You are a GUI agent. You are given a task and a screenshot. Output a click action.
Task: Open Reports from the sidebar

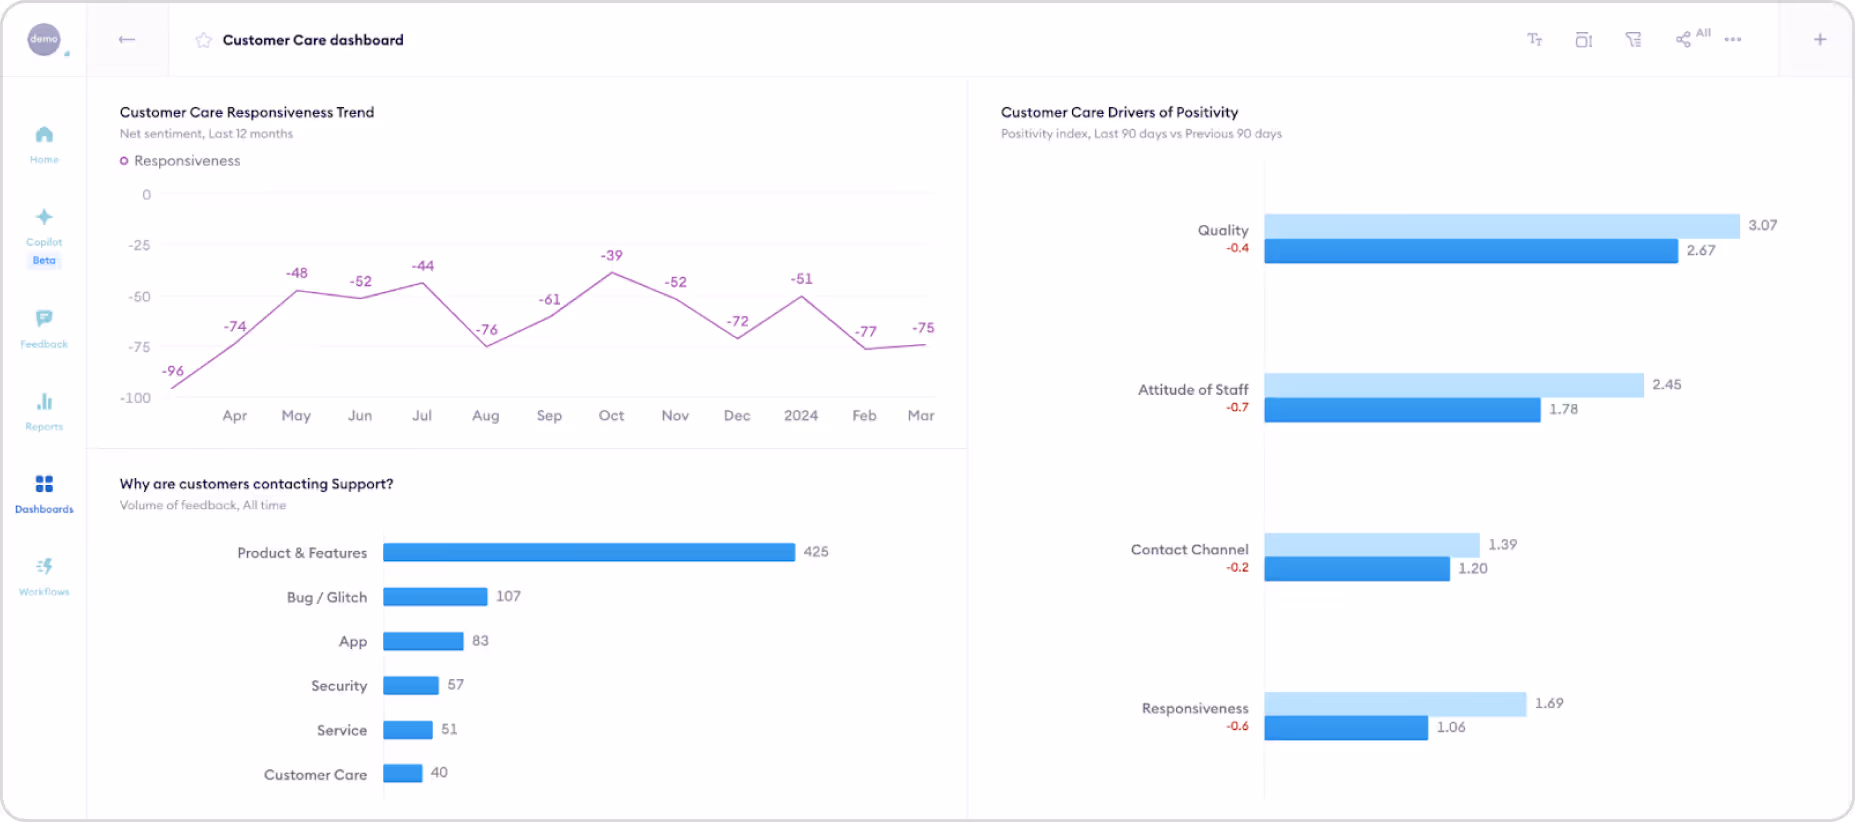click(44, 411)
